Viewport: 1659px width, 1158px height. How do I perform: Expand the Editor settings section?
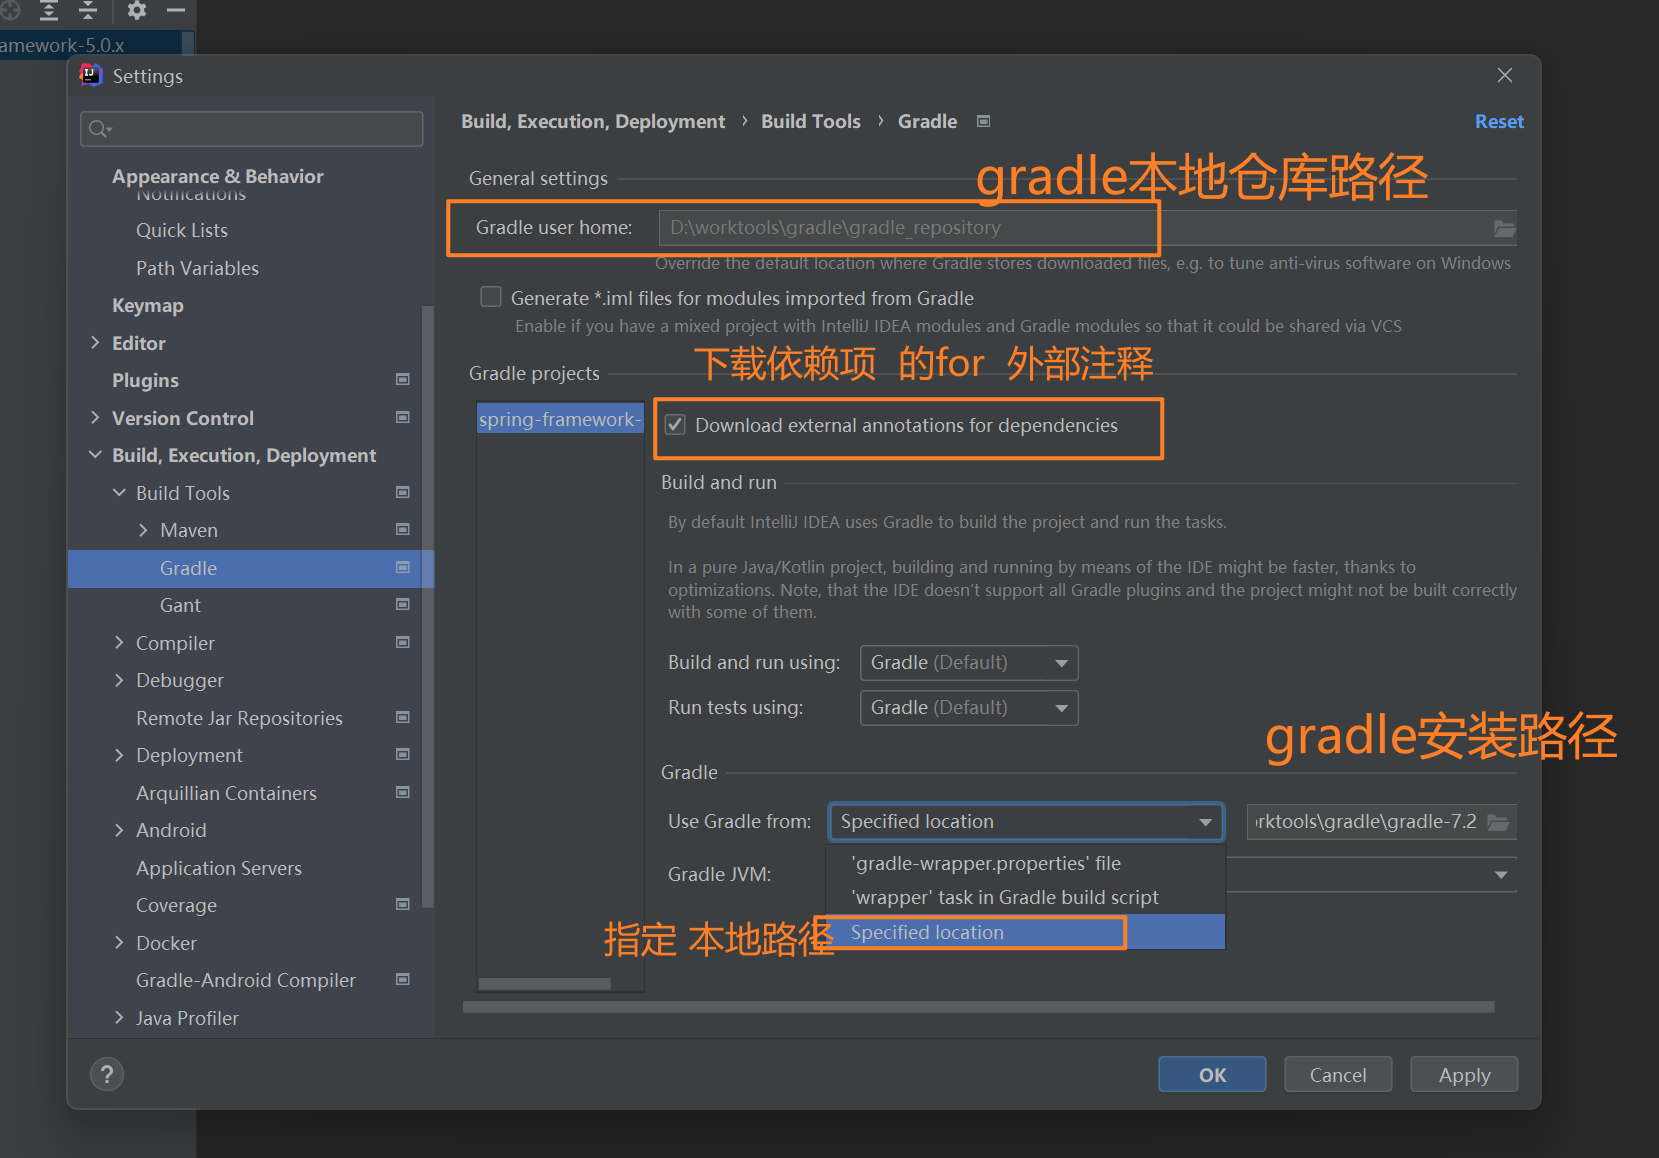[95, 343]
